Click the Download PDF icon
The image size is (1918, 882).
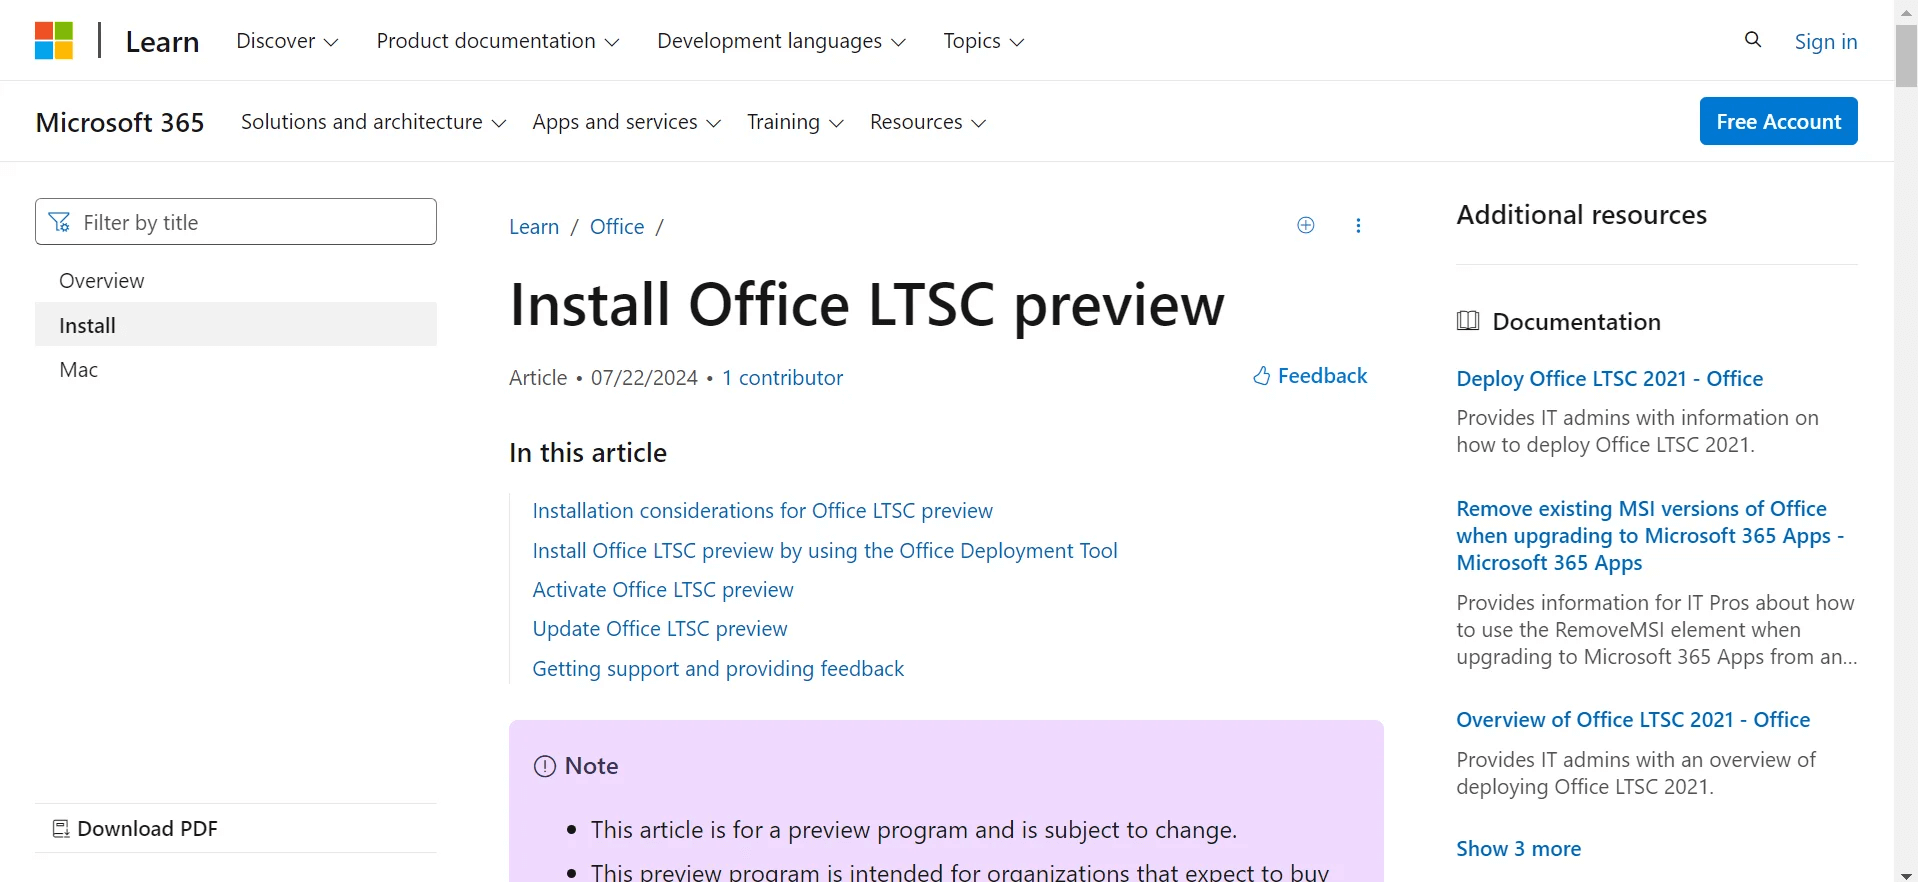[x=60, y=828]
